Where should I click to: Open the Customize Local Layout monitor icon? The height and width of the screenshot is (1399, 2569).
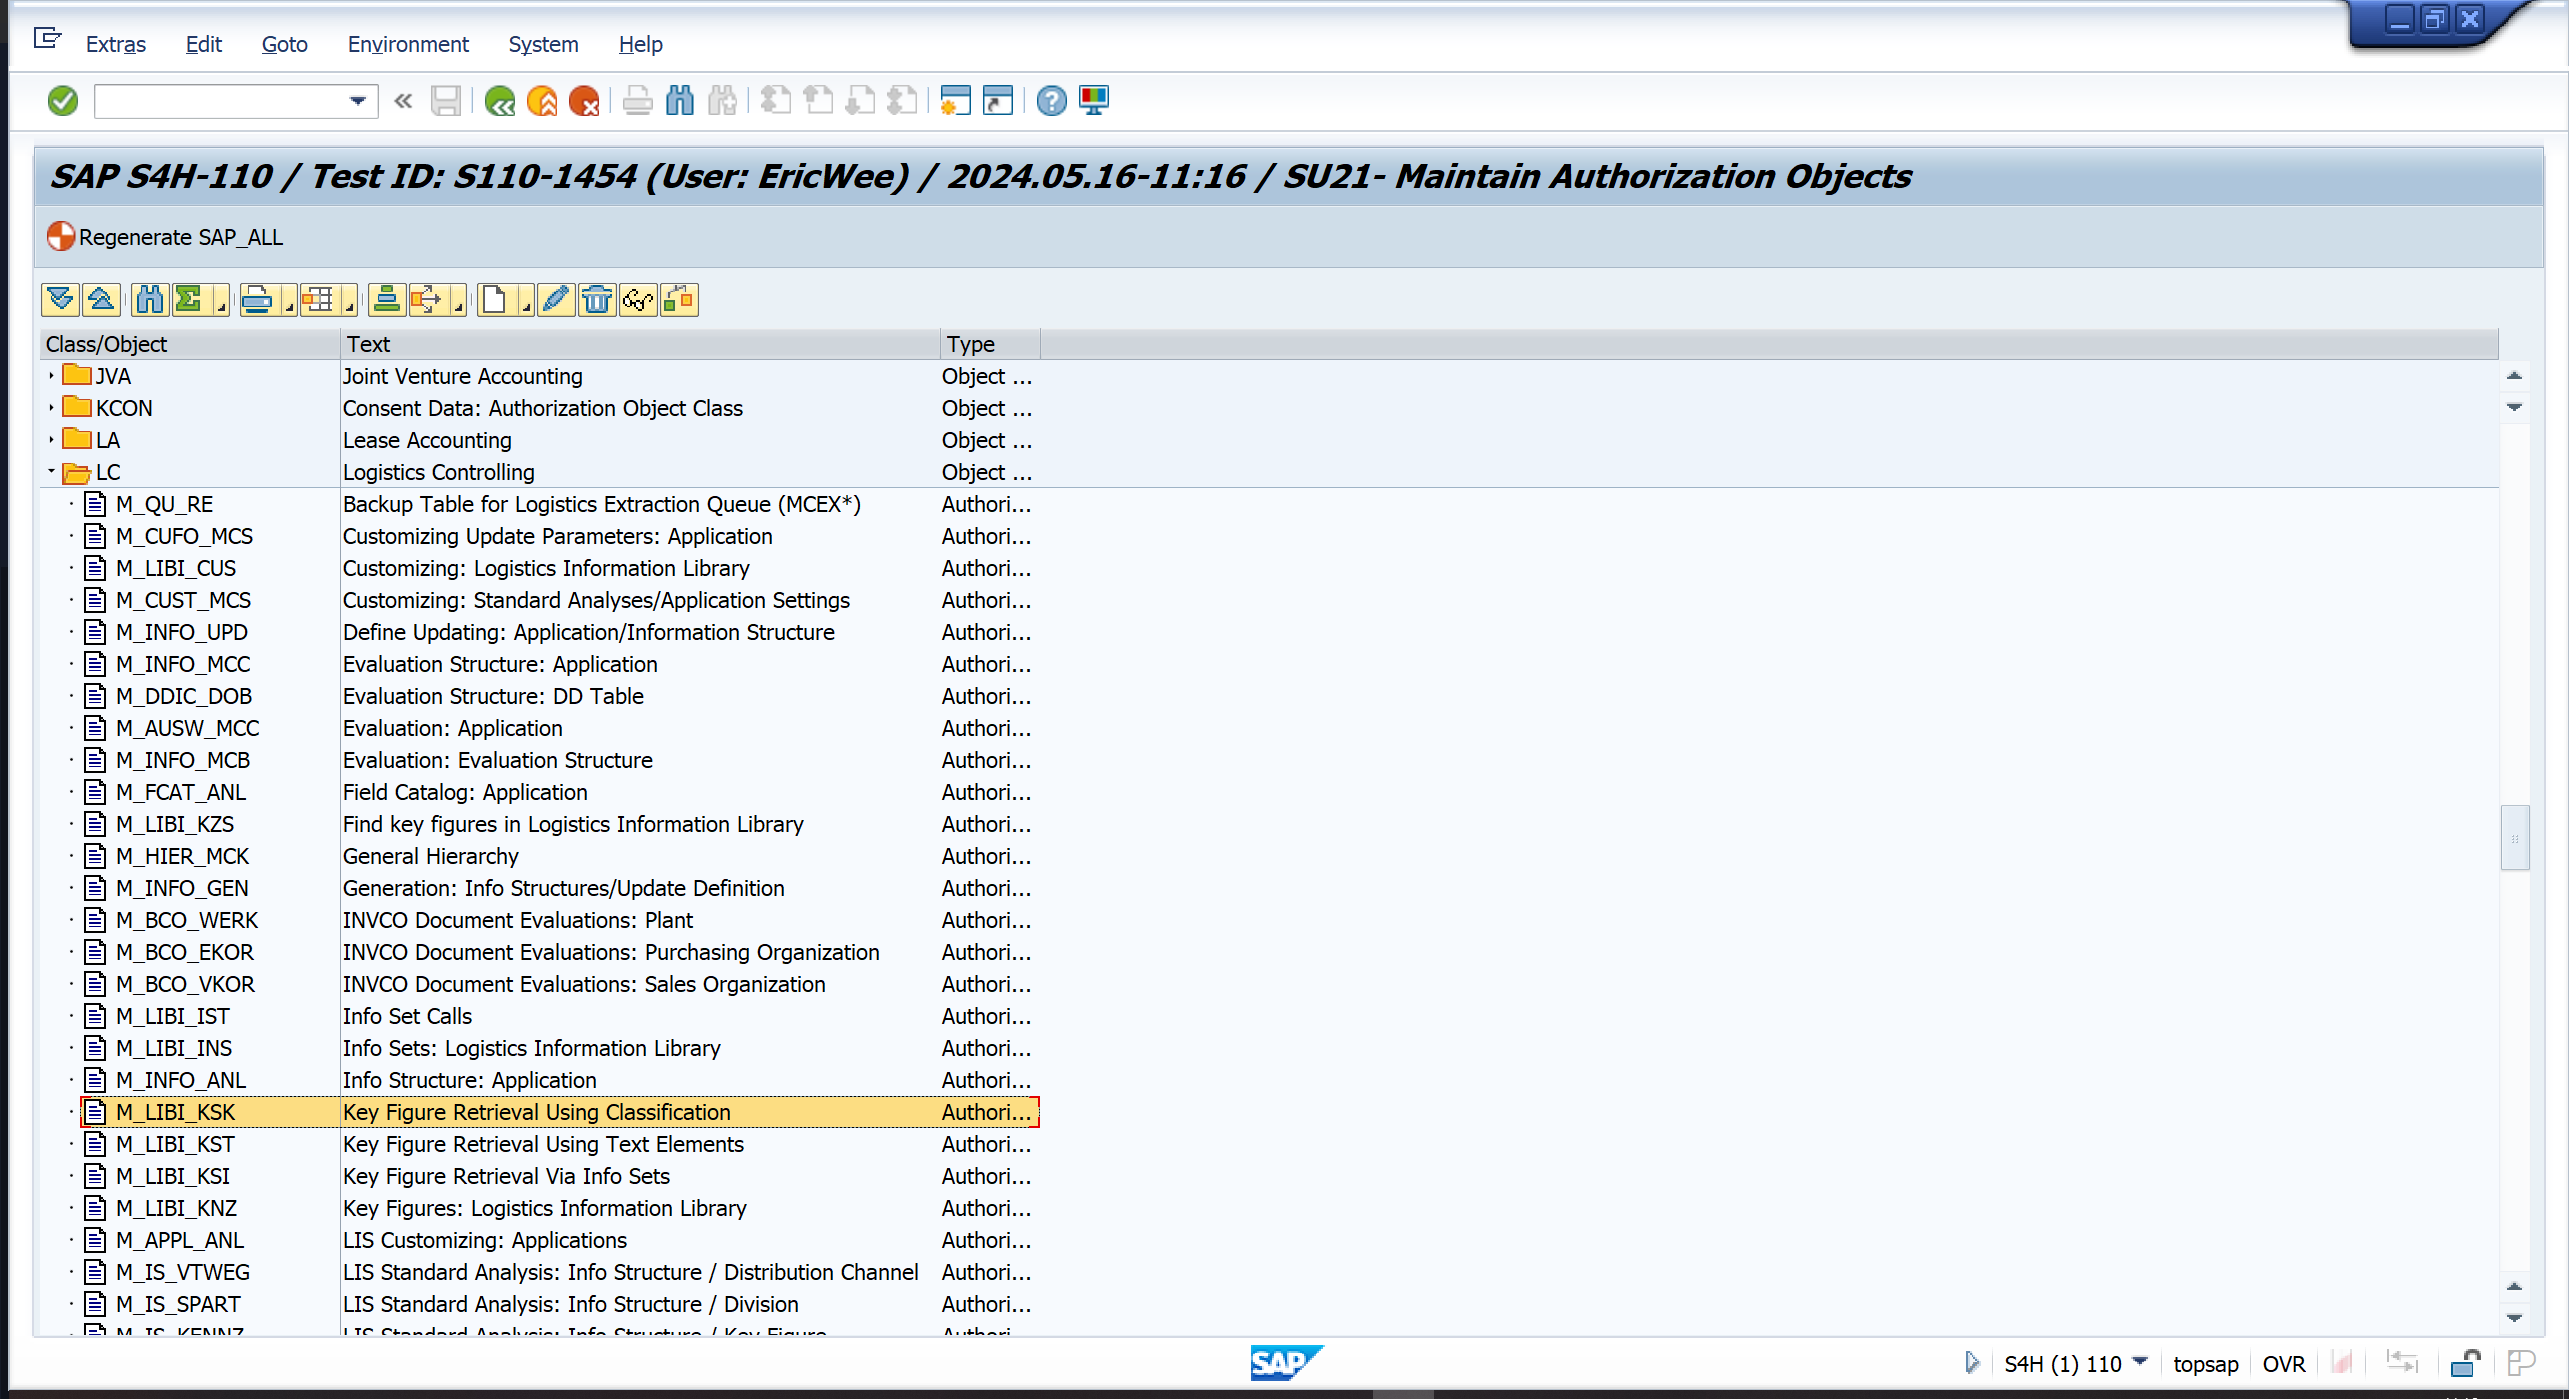(x=1094, y=101)
